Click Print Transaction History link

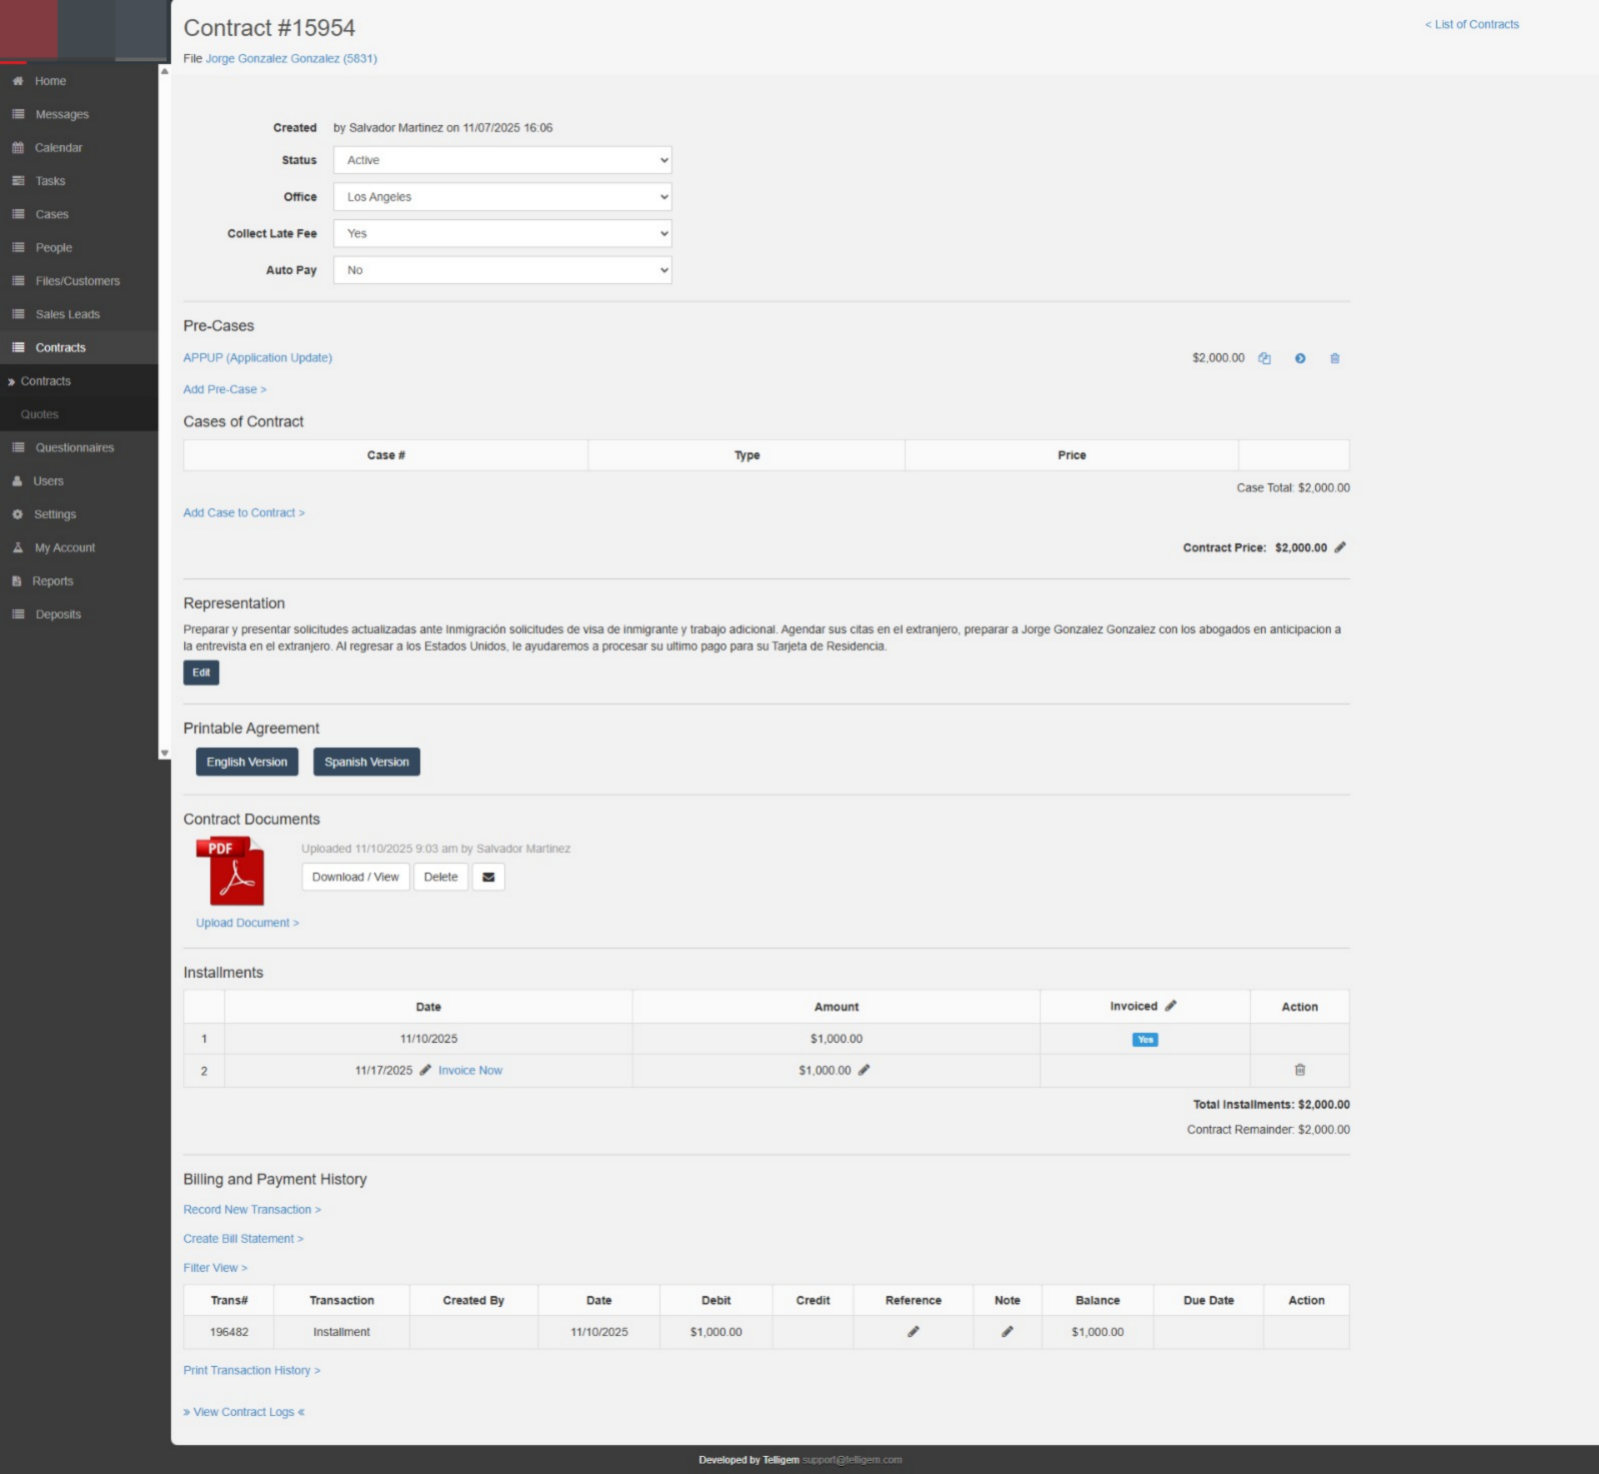click(x=252, y=1370)
